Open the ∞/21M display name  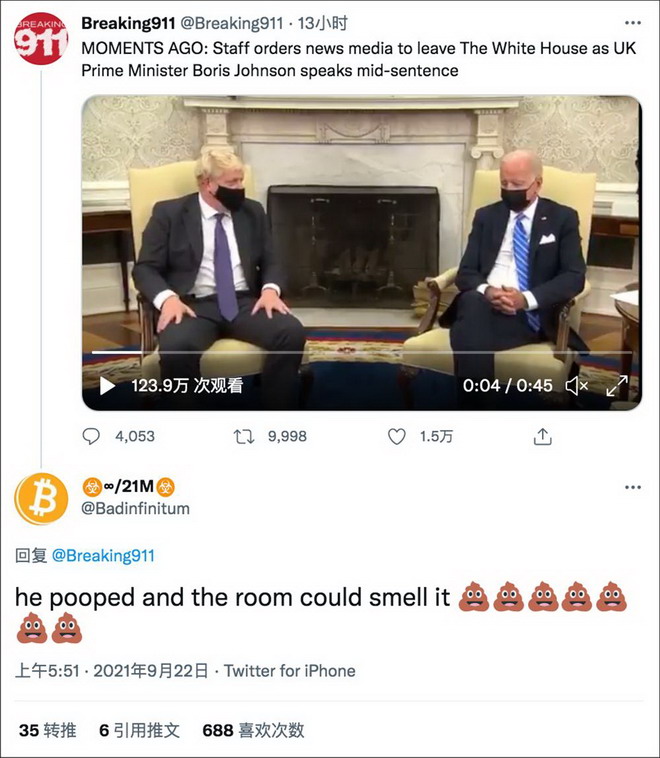129,487
